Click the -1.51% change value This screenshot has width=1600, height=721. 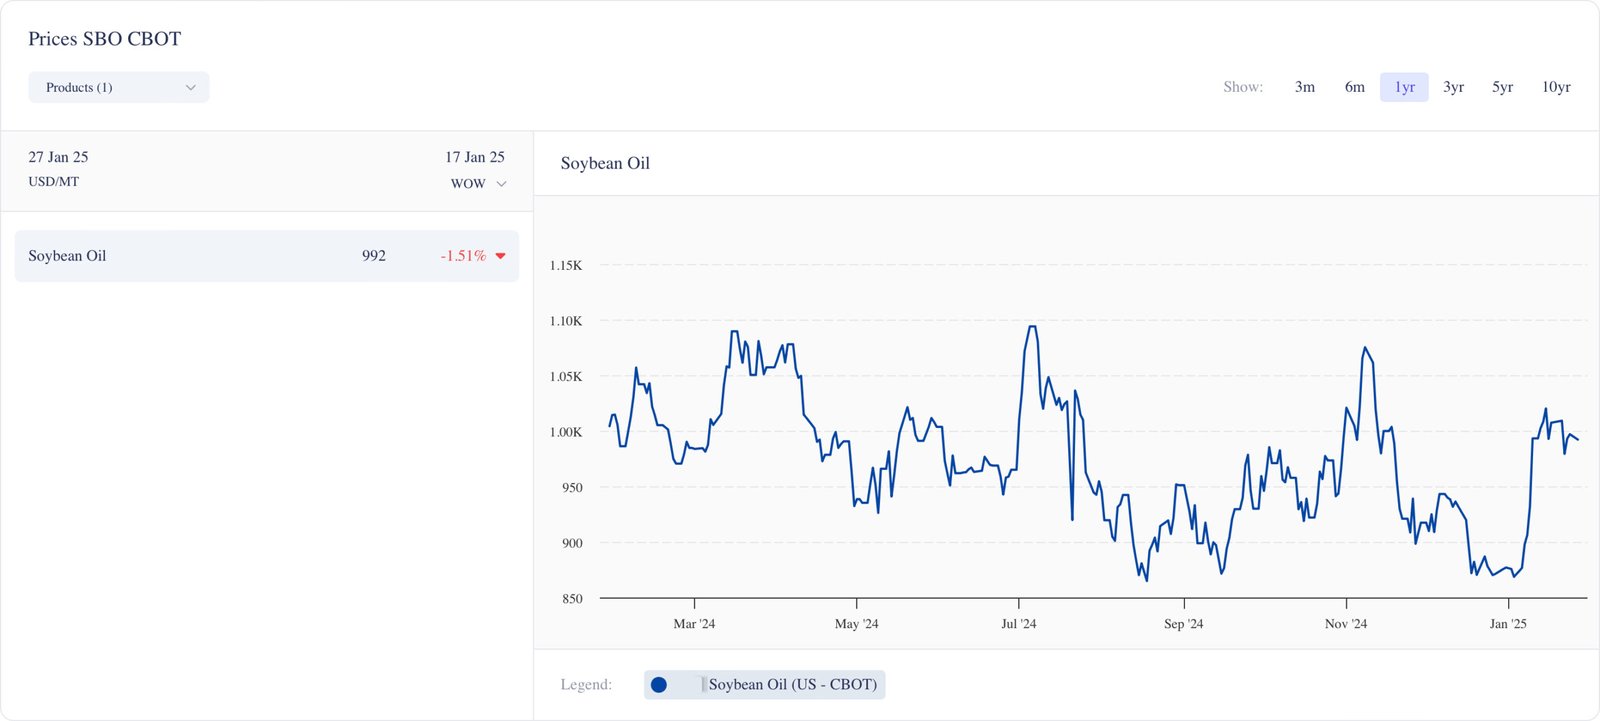[463, 256]
